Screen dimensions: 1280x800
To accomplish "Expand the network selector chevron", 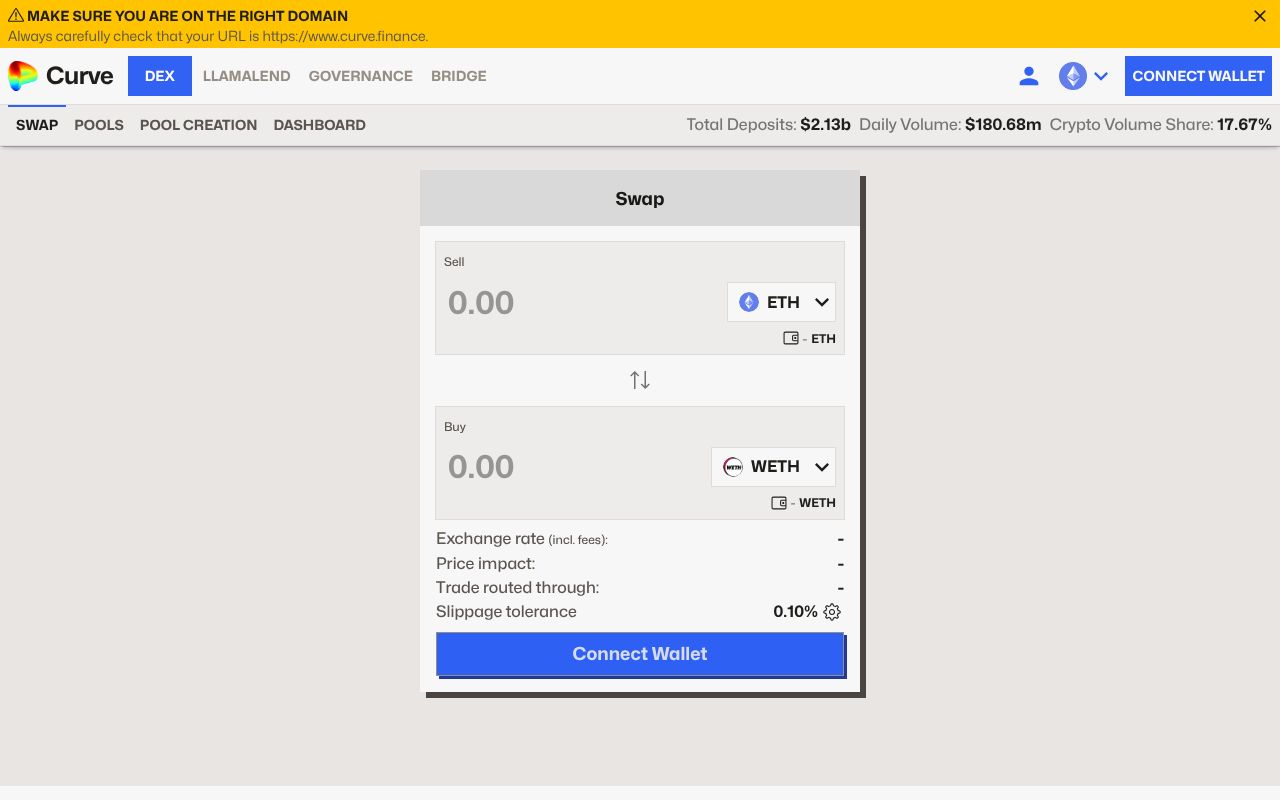I will point(1101,76).
